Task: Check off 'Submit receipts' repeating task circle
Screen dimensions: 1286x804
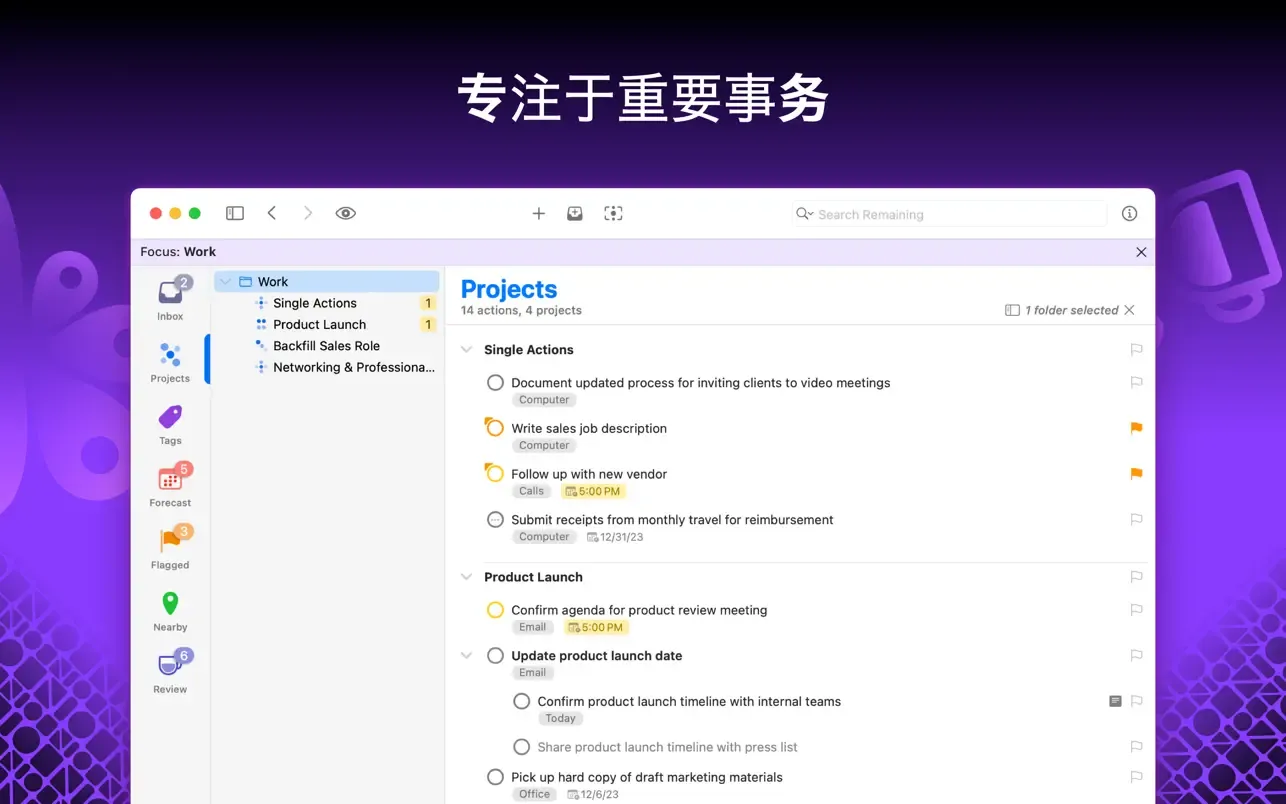Action: 495,520
